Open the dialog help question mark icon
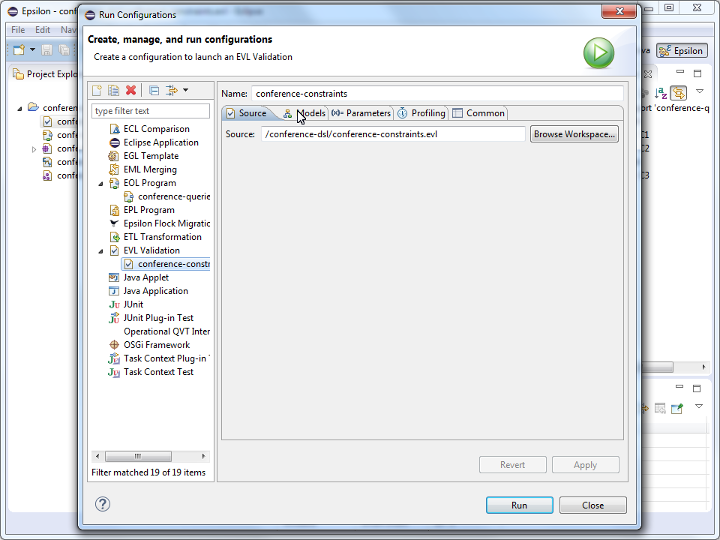 coord(102,505)
